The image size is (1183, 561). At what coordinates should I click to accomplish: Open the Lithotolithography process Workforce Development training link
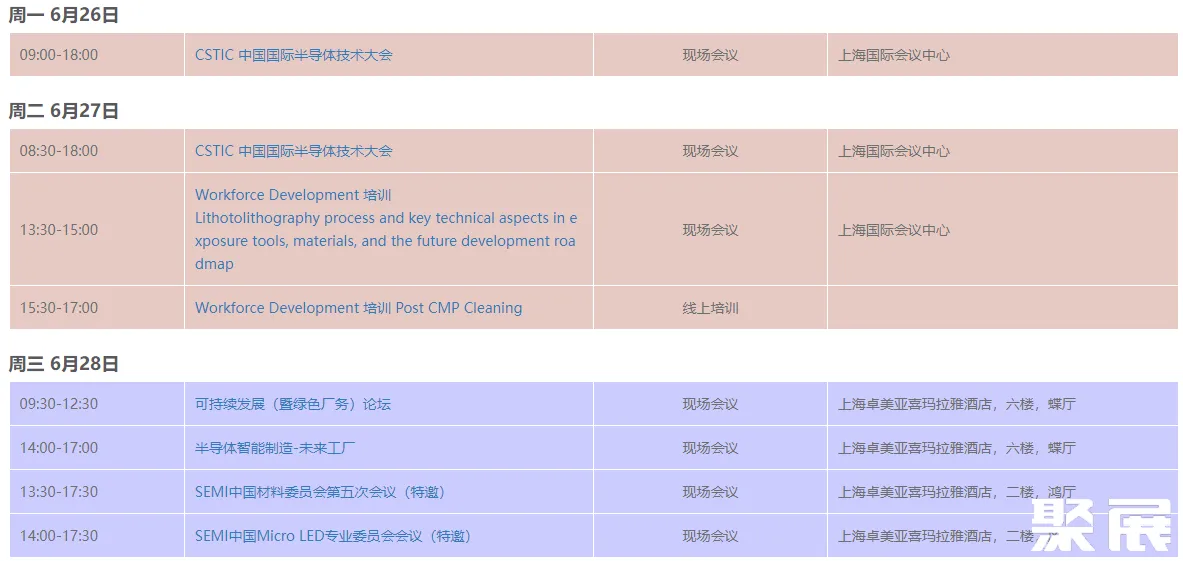385,229
